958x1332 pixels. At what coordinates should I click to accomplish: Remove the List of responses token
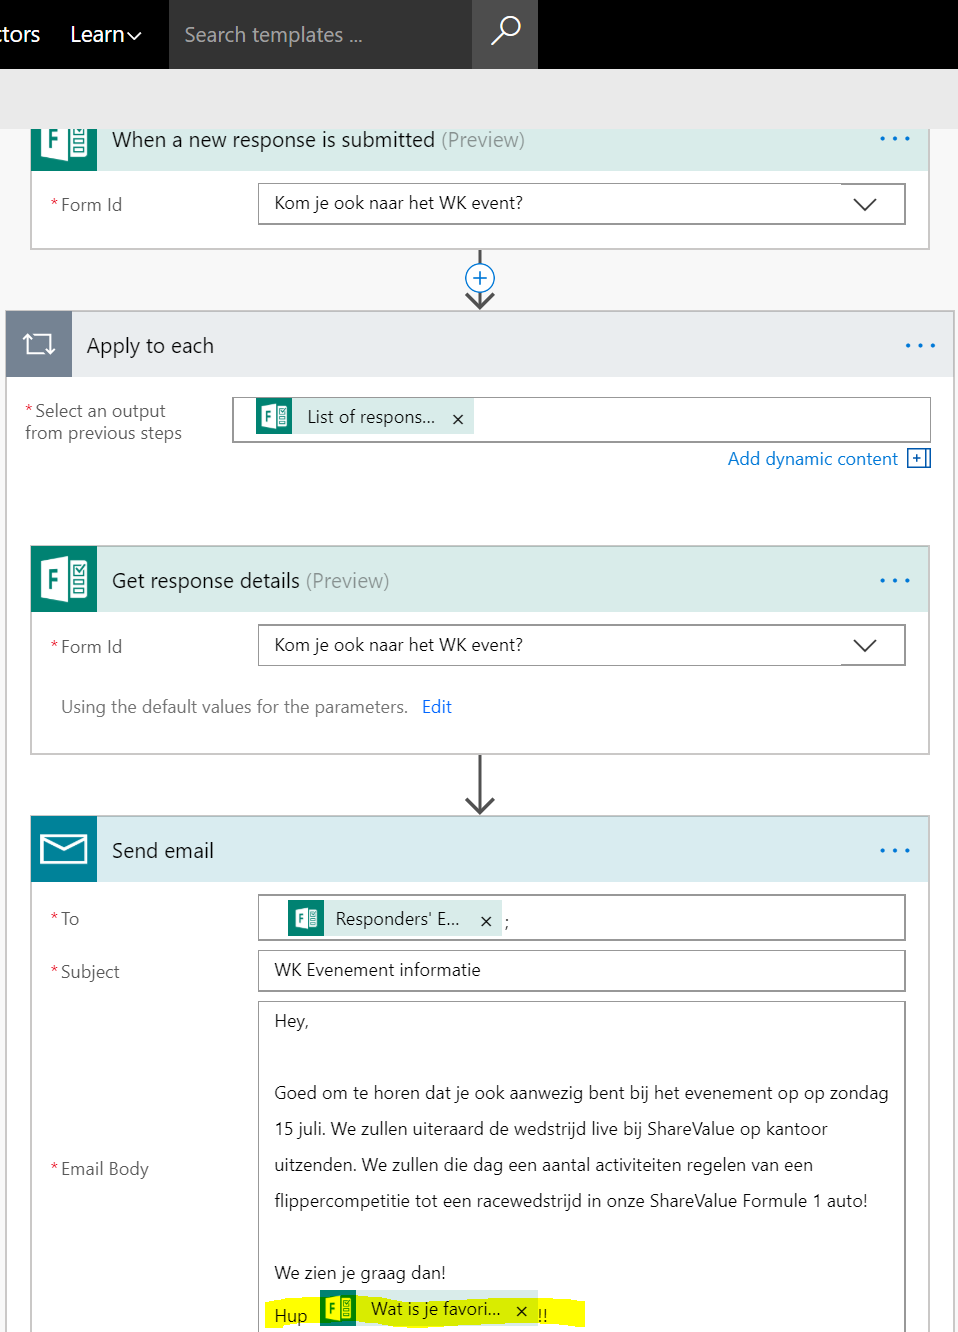[458, 419]
